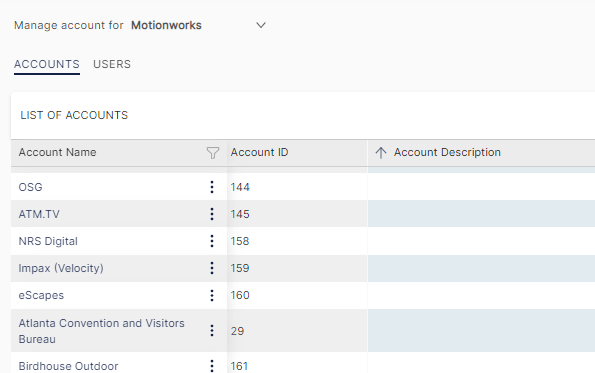The width and height of the screenshot is (595, 373).
Task: Click the Account Name column header
Action: 57,152
